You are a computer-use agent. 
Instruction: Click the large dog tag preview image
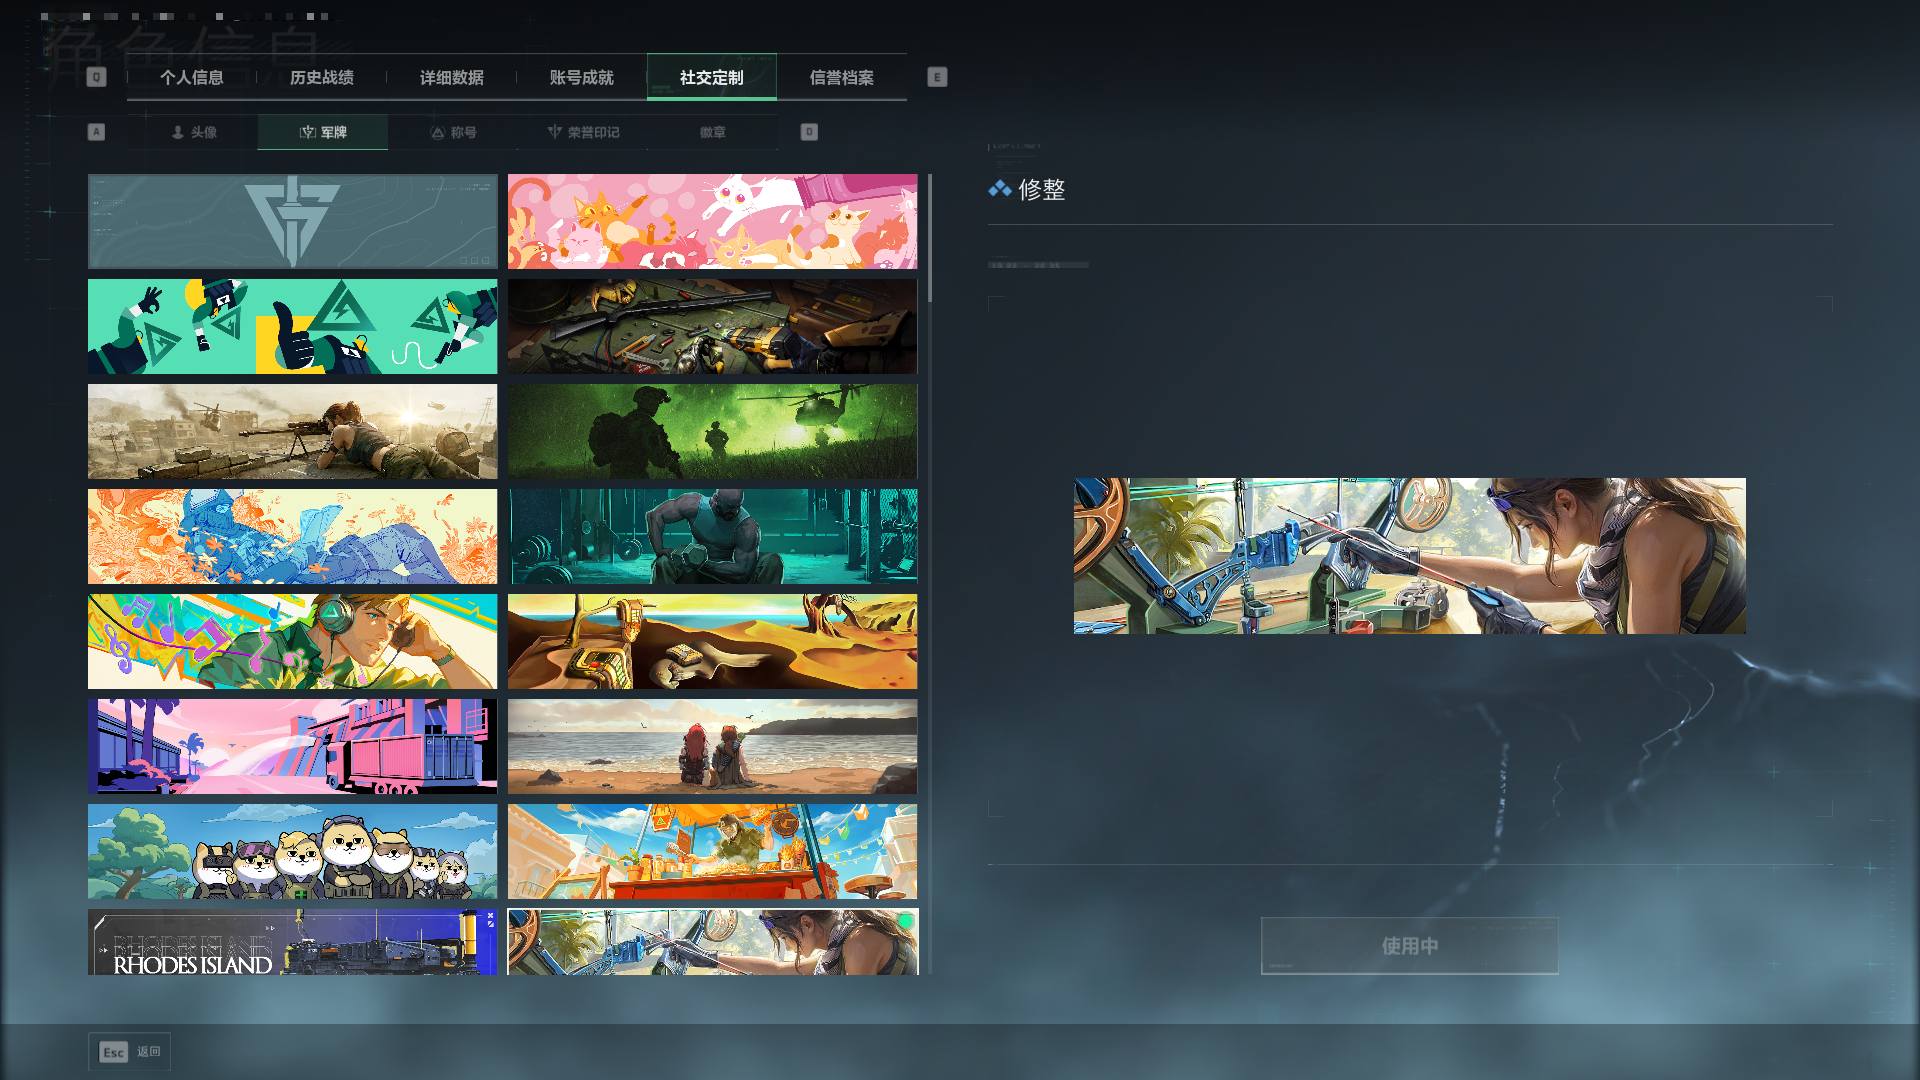point(1410,556)
